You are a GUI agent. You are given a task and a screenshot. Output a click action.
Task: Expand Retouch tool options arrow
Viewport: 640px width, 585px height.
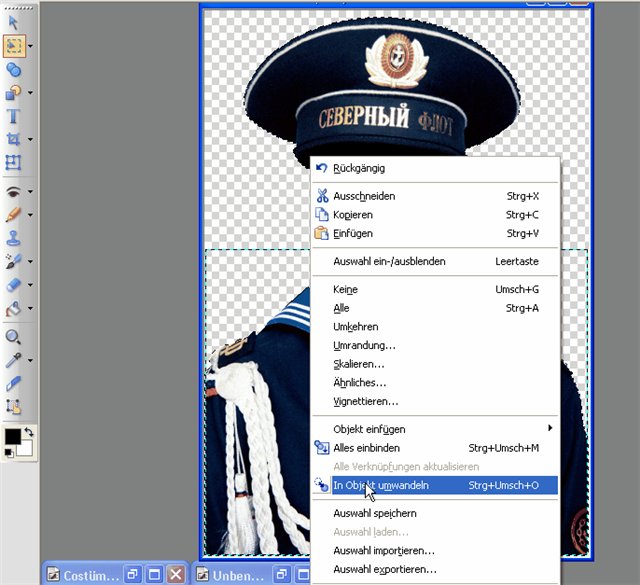point(31,261)
